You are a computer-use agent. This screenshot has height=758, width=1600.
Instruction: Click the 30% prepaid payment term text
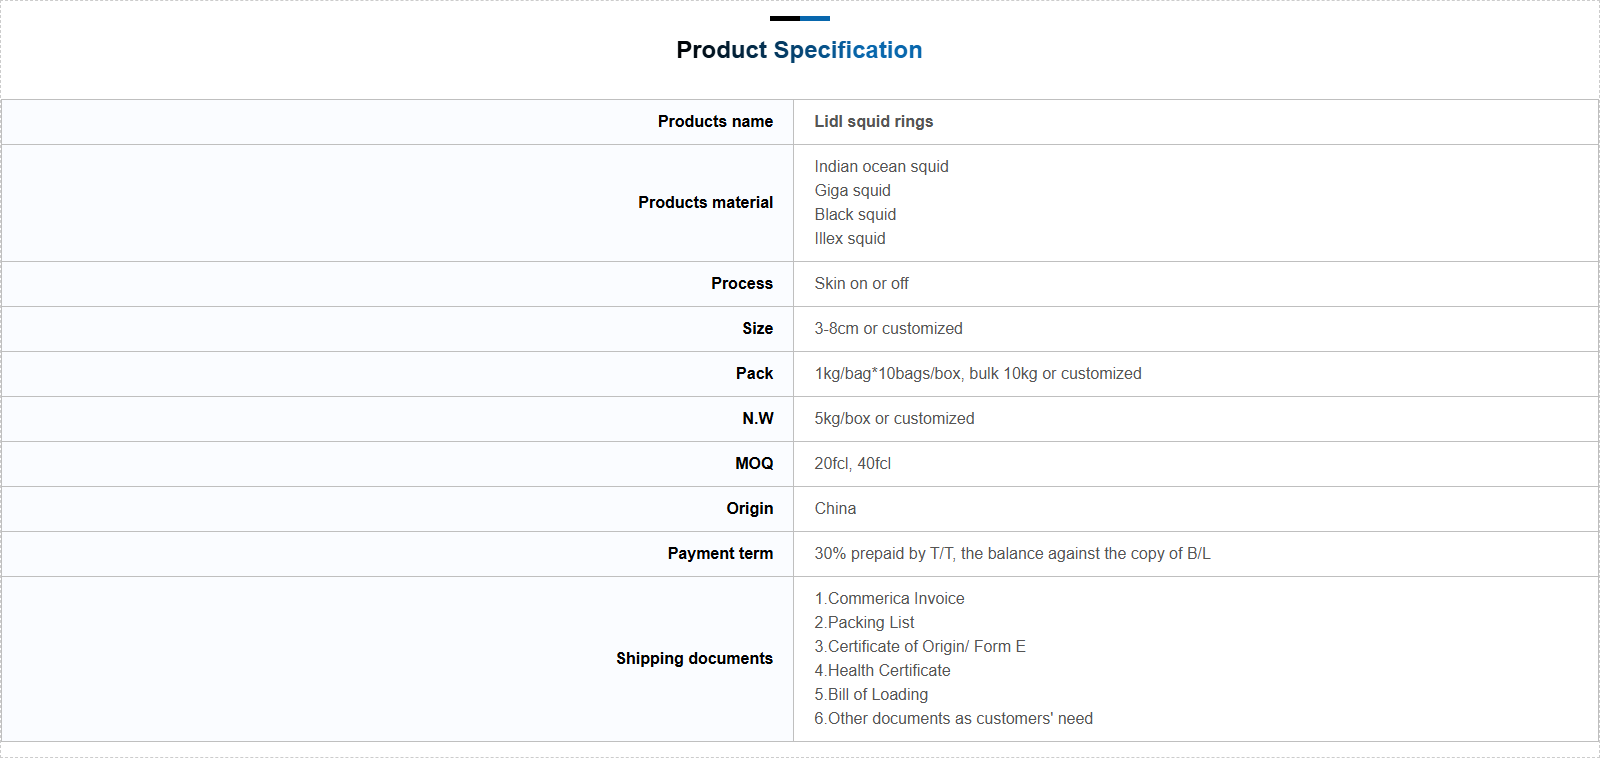pyautogui.click(x=1012, y=553)
